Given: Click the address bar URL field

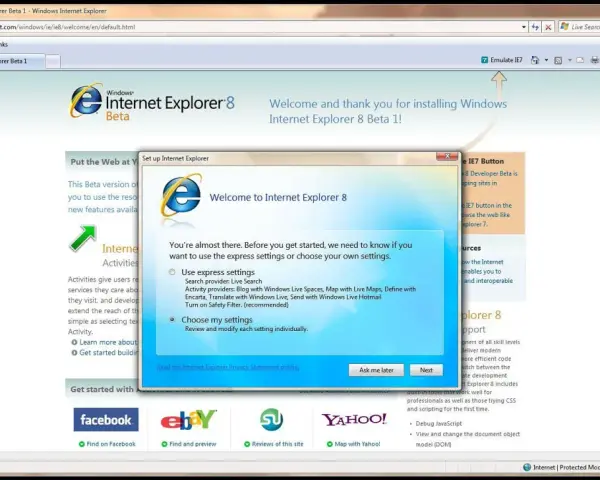Looking at the screenshot, I should (260, 27).
